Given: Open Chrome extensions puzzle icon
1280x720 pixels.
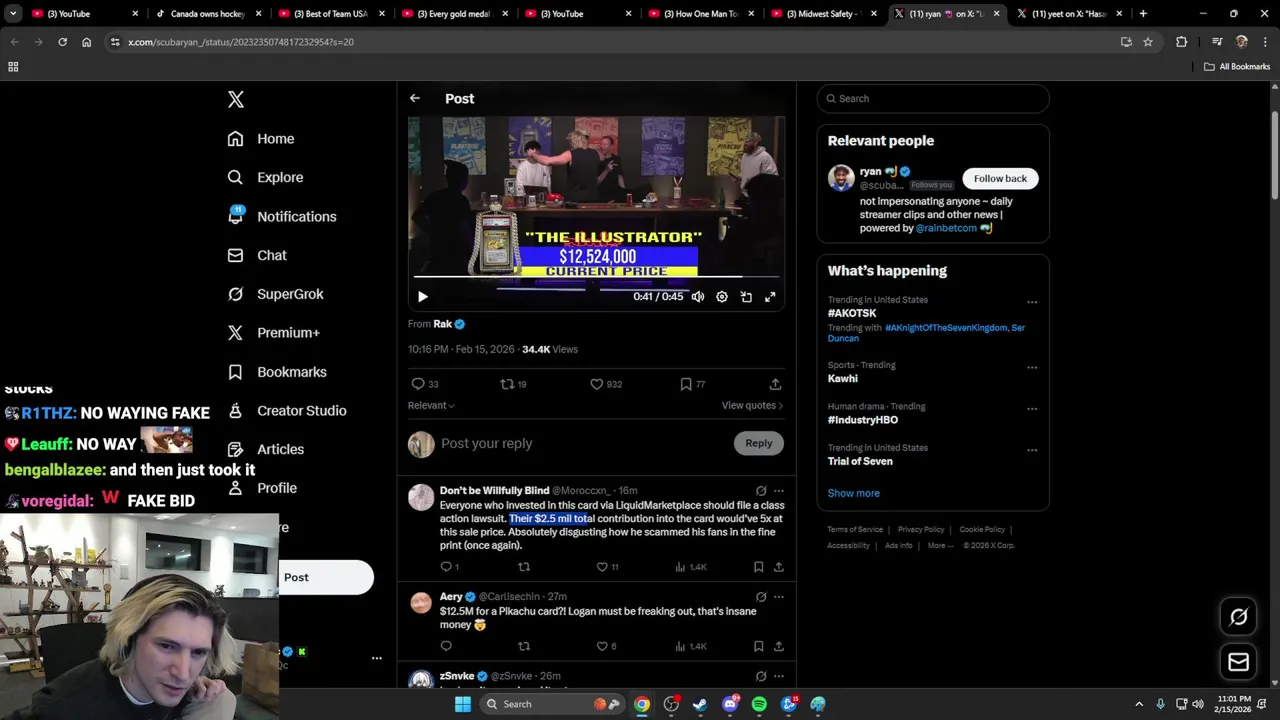Looking at the screenshot, I should [x=1181, y=42].
